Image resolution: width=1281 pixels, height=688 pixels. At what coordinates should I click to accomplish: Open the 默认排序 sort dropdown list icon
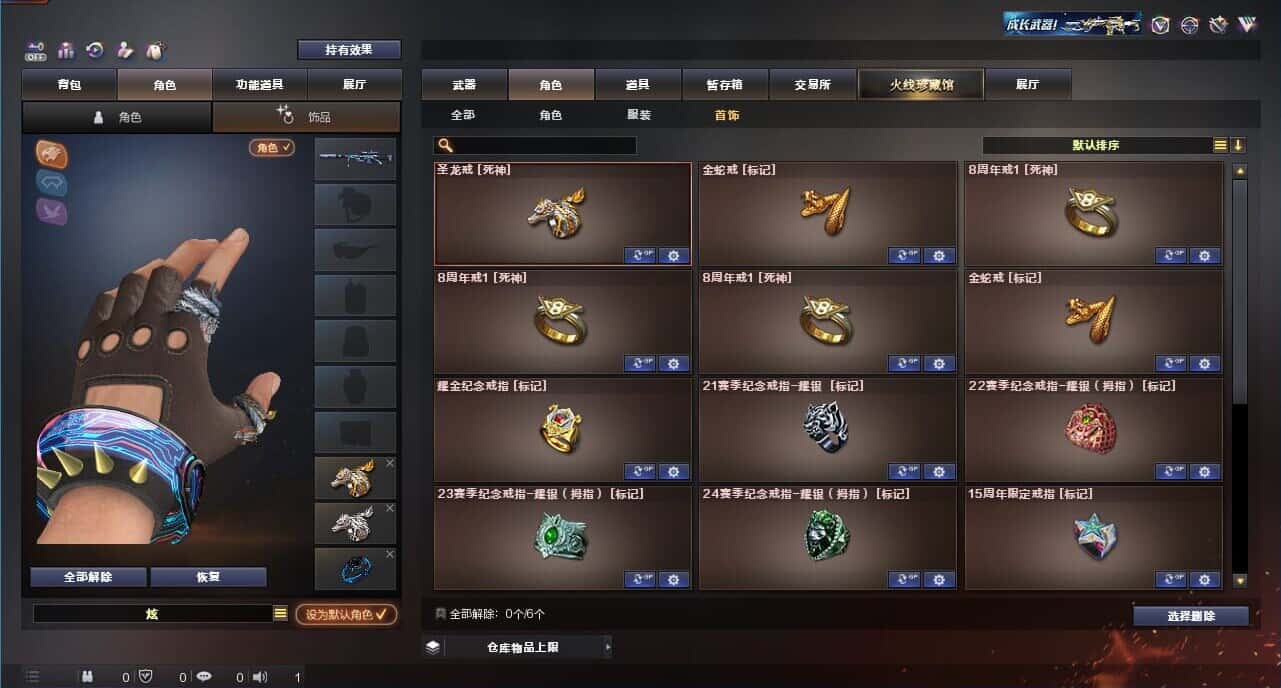click(1220, 145)
